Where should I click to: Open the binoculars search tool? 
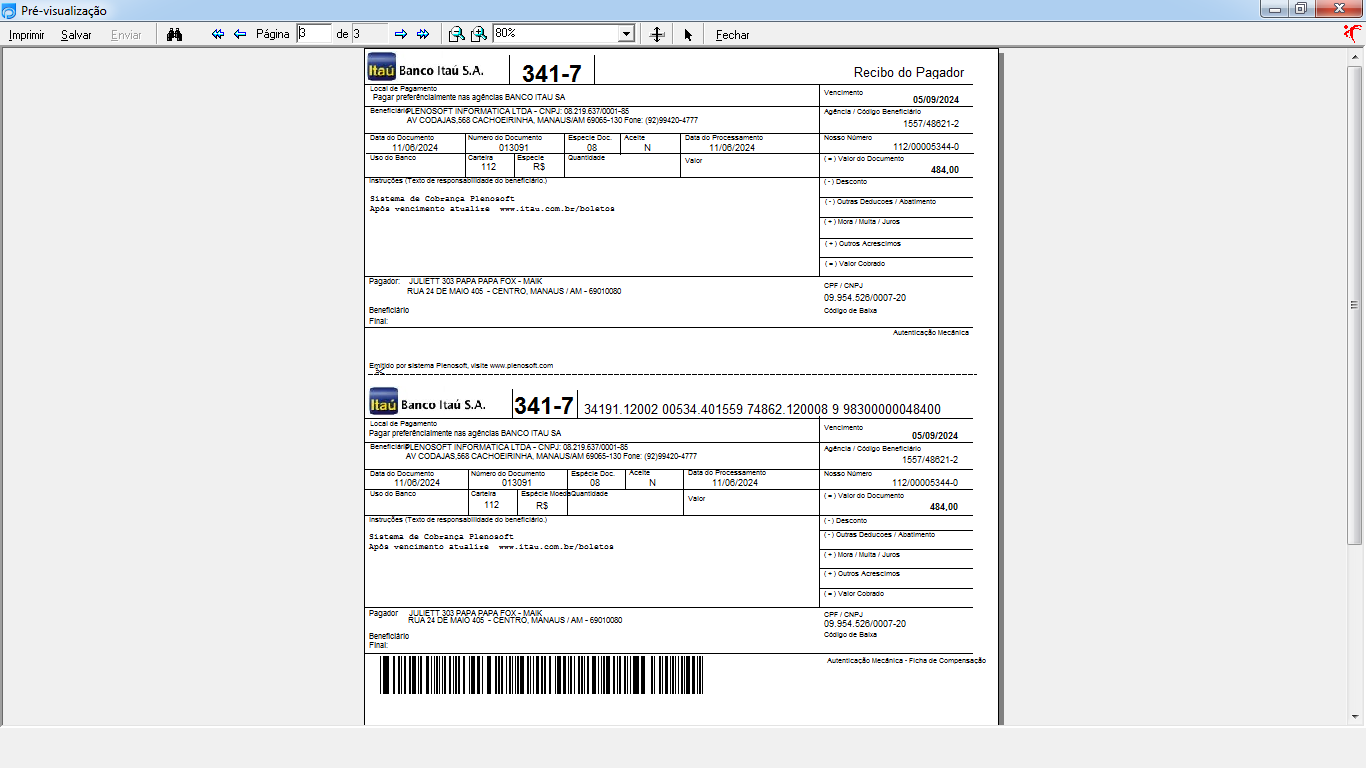point(174,34)
